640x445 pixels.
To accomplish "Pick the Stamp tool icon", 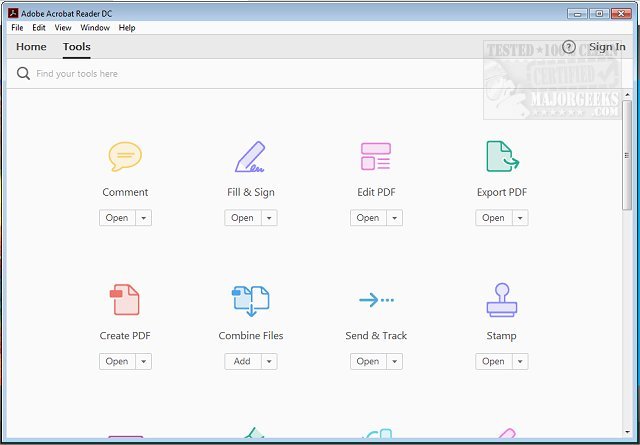I will coord(501,300).
